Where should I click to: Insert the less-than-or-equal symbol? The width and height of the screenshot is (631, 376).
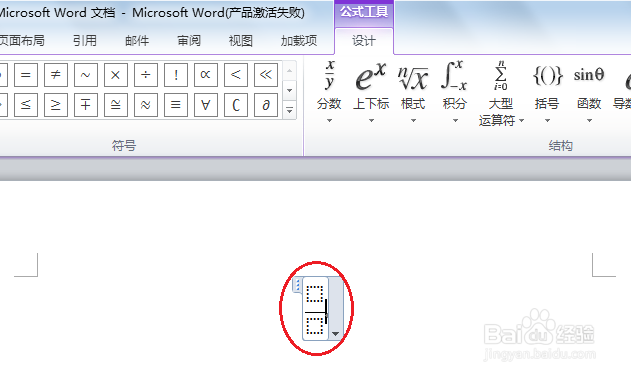26,105
